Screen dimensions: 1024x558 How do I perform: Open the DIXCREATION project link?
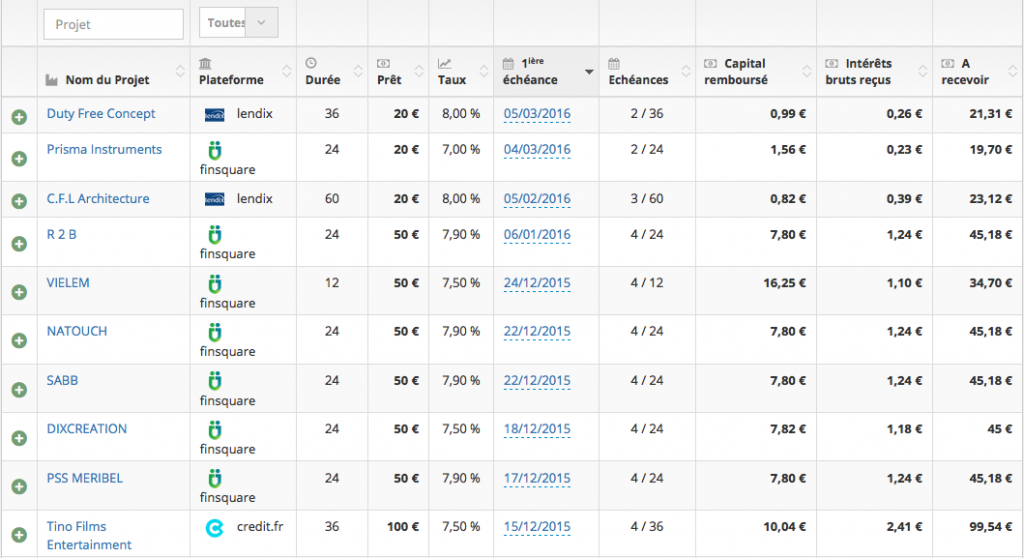tap(87, 429)
